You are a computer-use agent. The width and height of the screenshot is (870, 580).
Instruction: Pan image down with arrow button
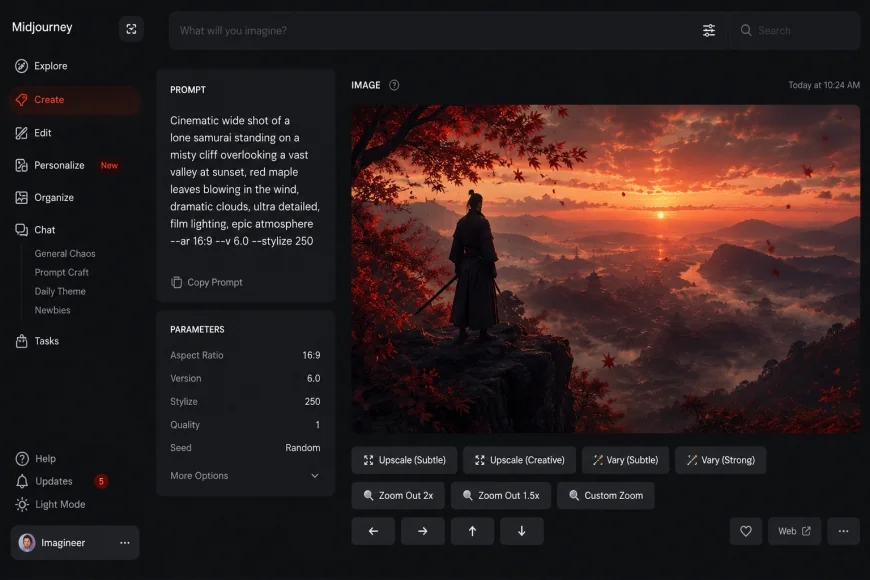click(522, 531)
